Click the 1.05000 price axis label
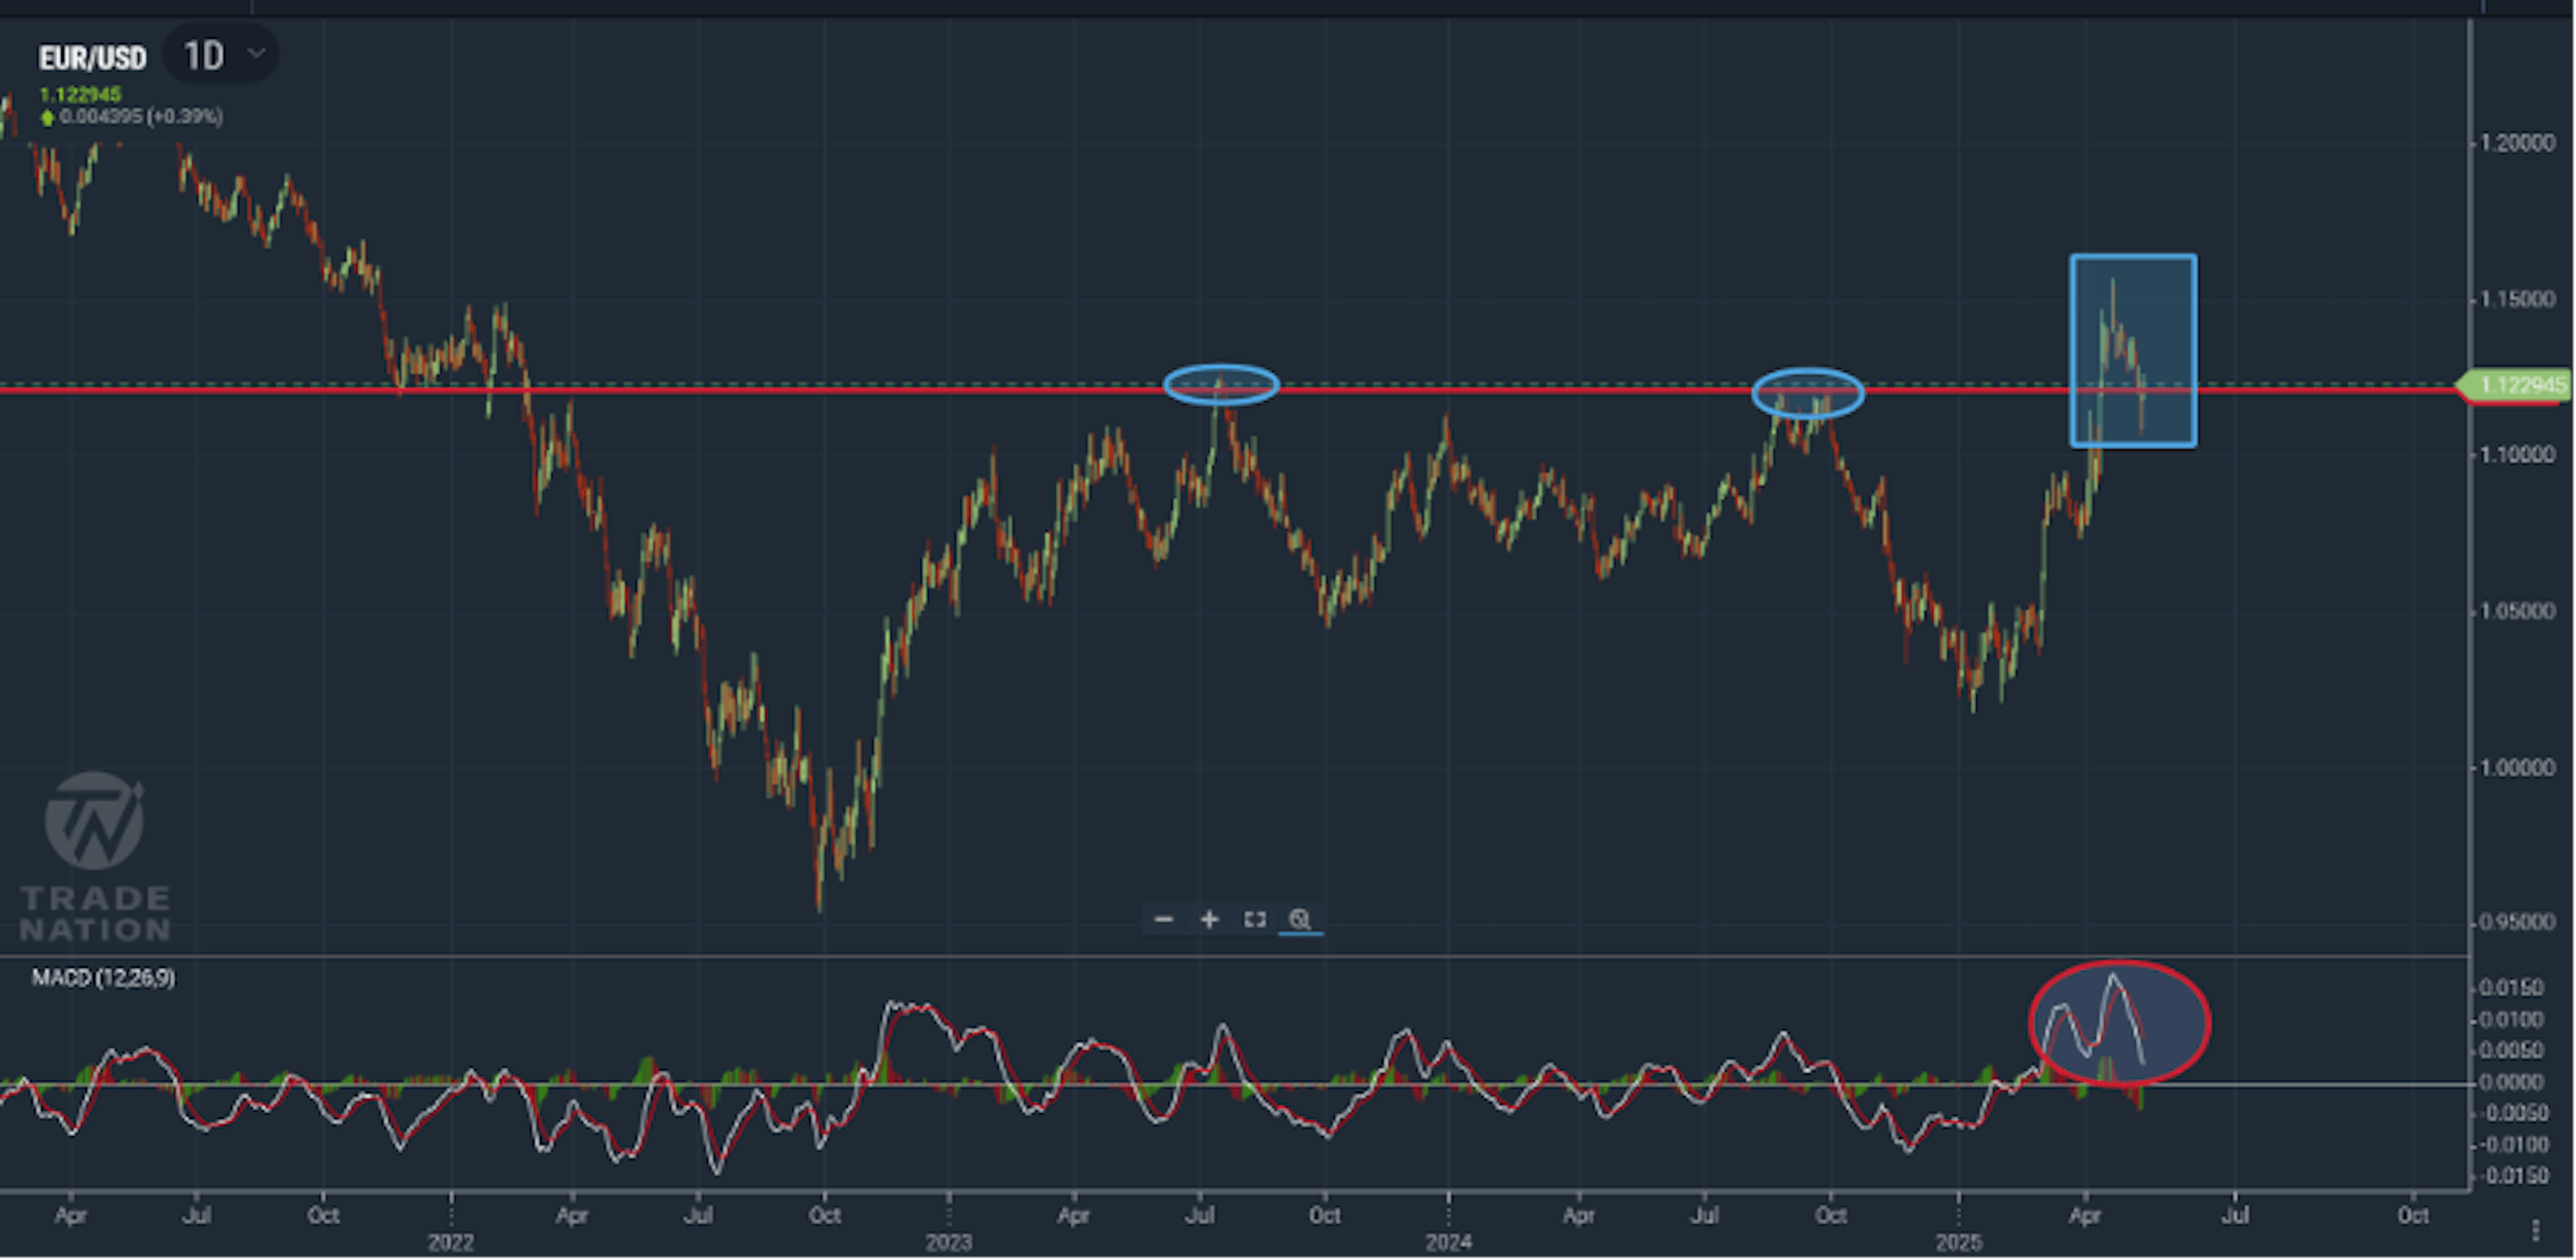The width and height of the screenshot is (2576, 1260). (2517, 611)
